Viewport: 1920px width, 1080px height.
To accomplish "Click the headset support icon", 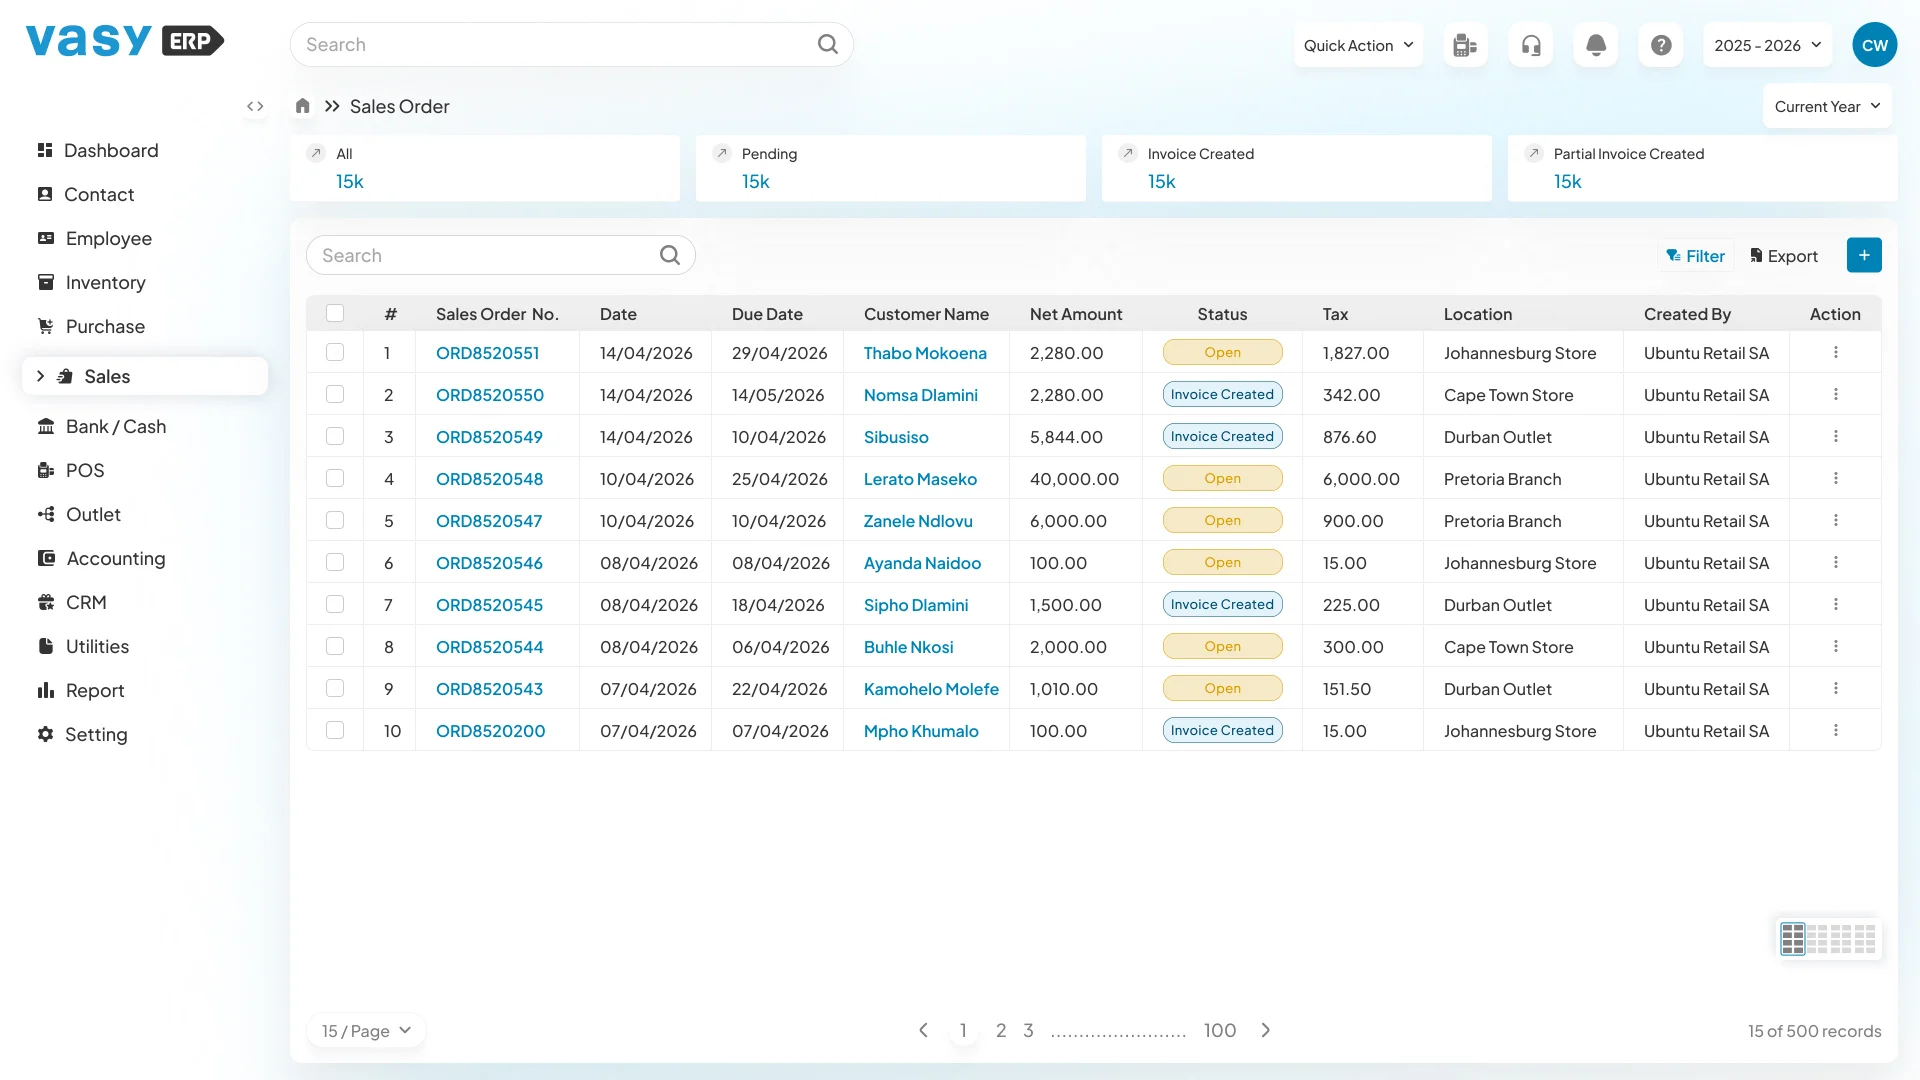I will (1530, 44).
